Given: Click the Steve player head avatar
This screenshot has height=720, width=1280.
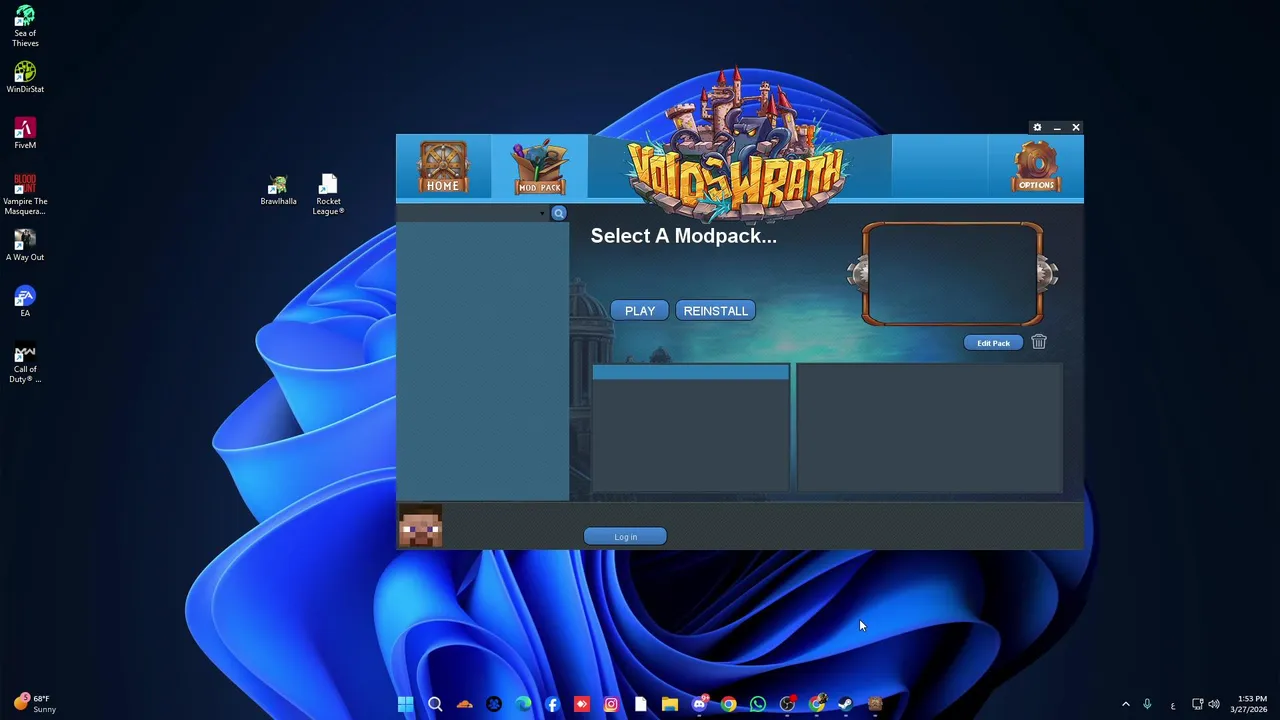Looking at the screenshot, I should [420, 526].
